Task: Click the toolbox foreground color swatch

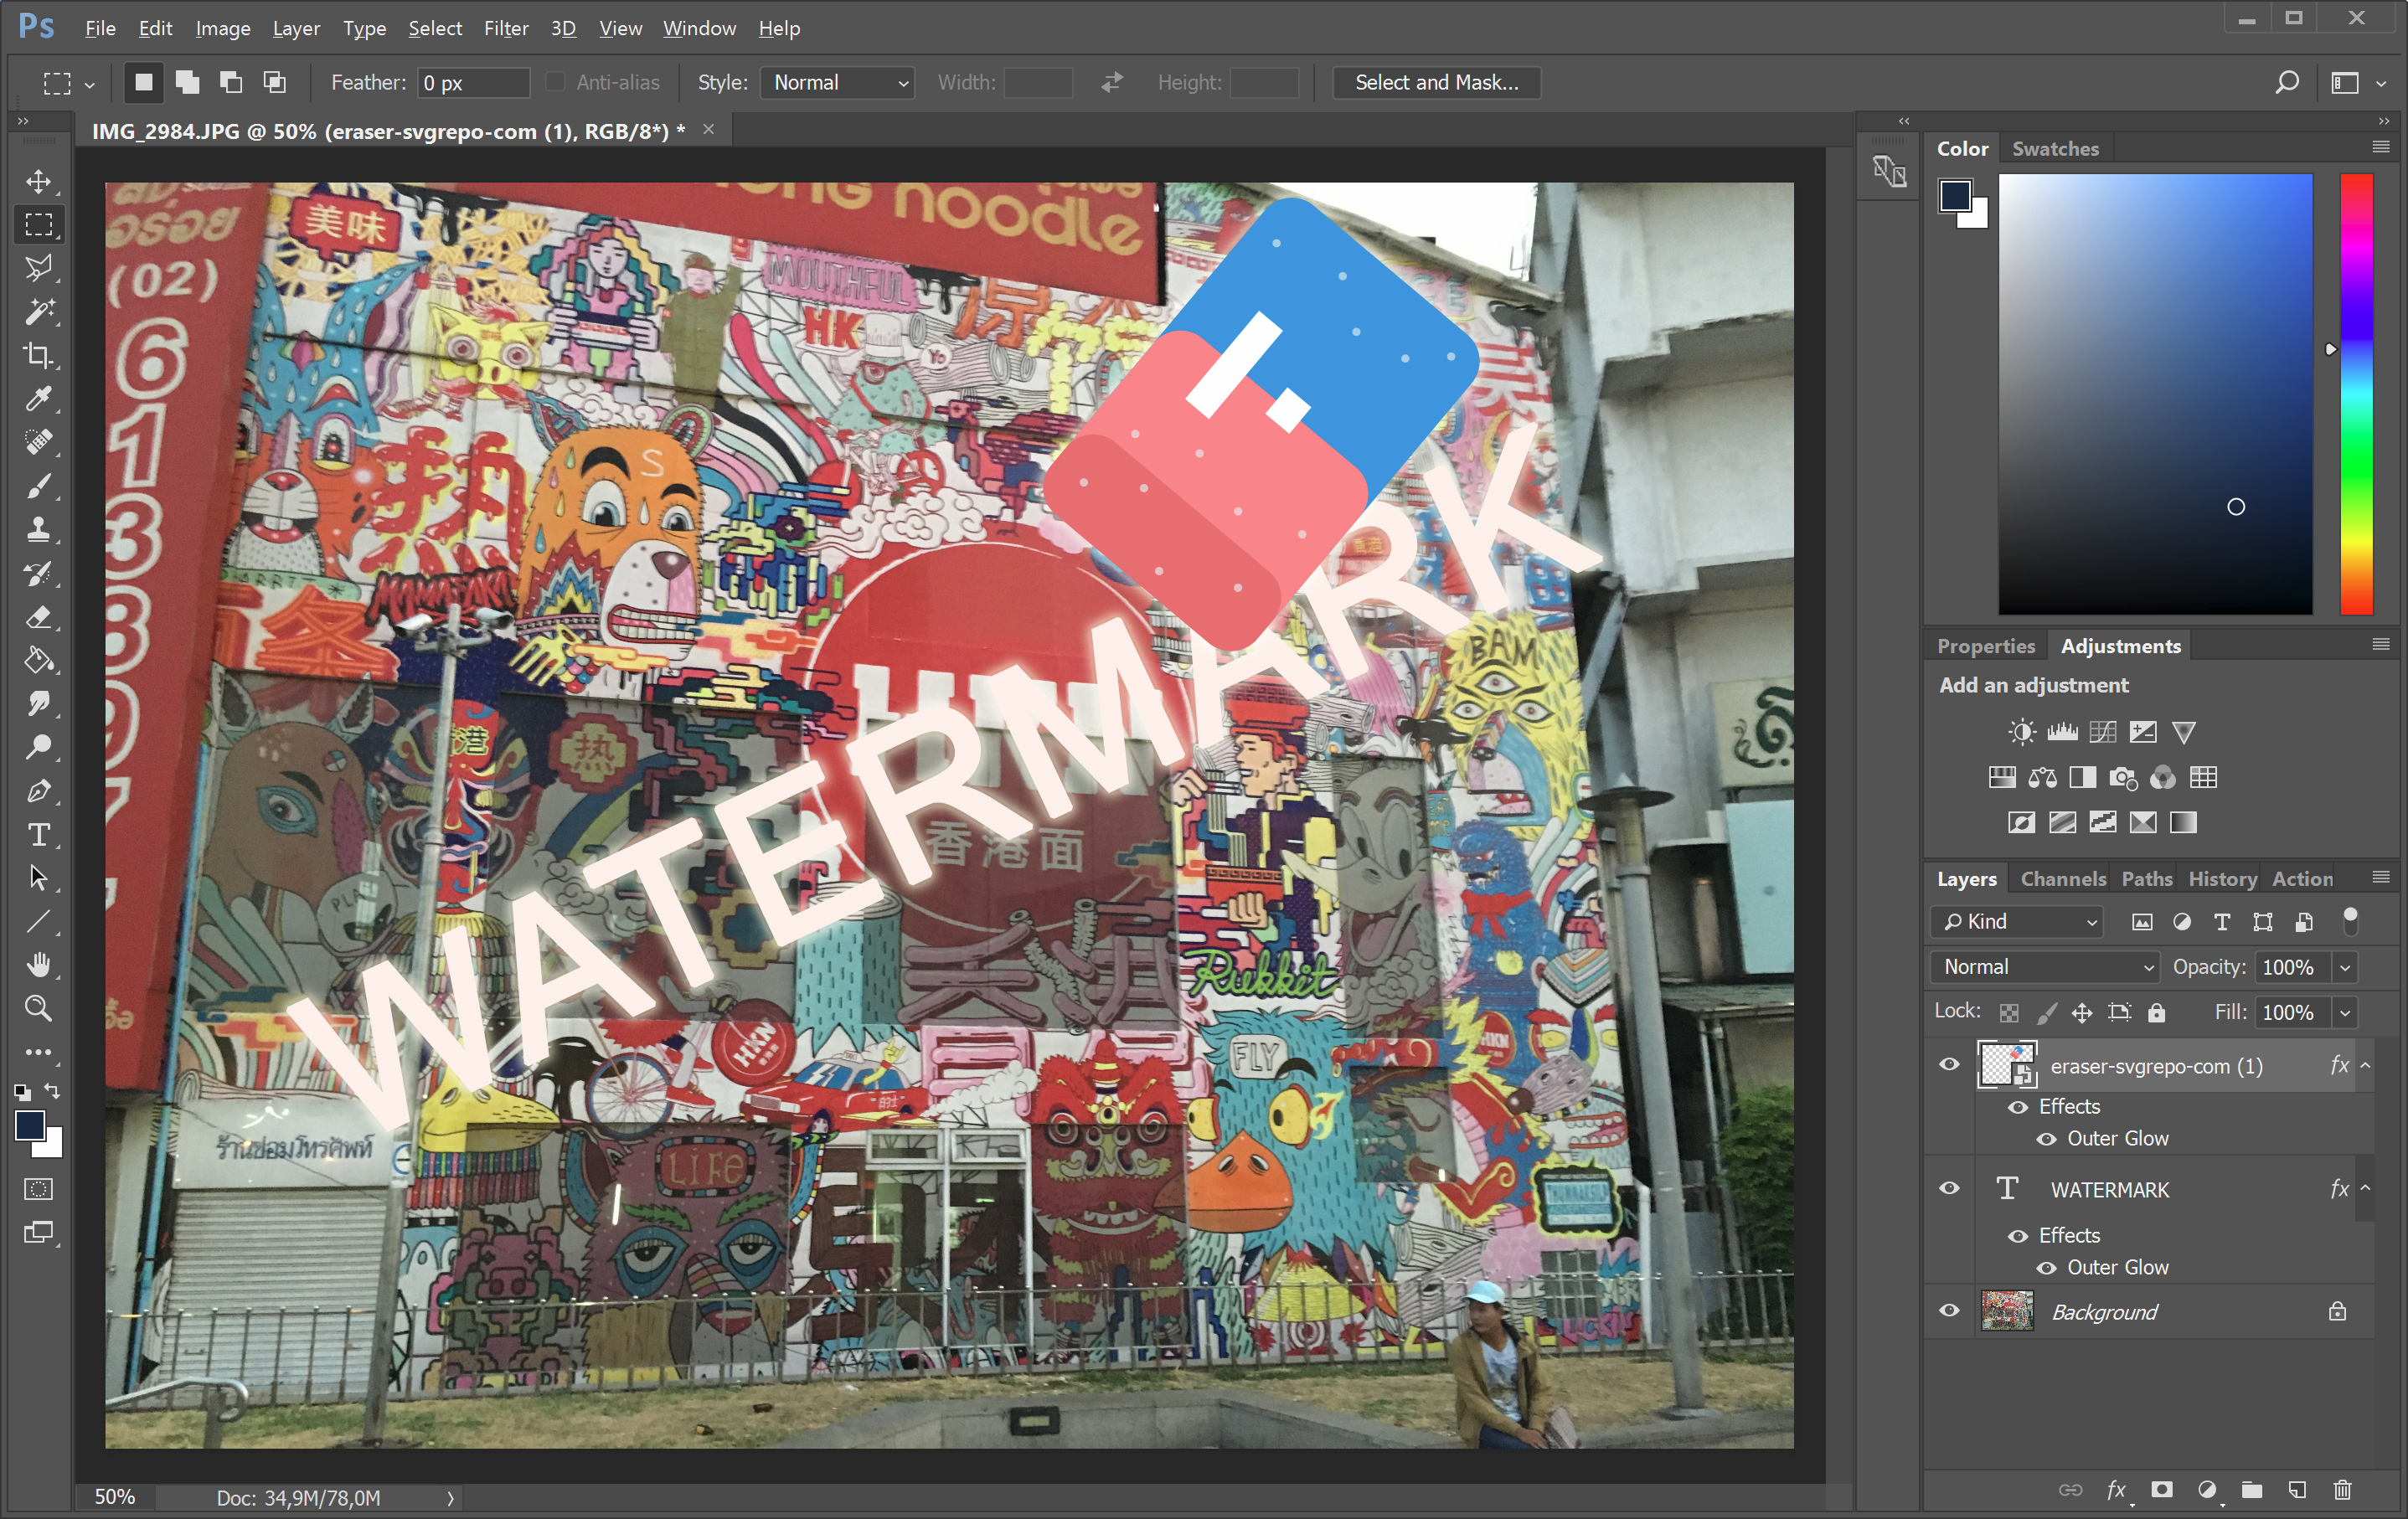Action: point(30,1126)
